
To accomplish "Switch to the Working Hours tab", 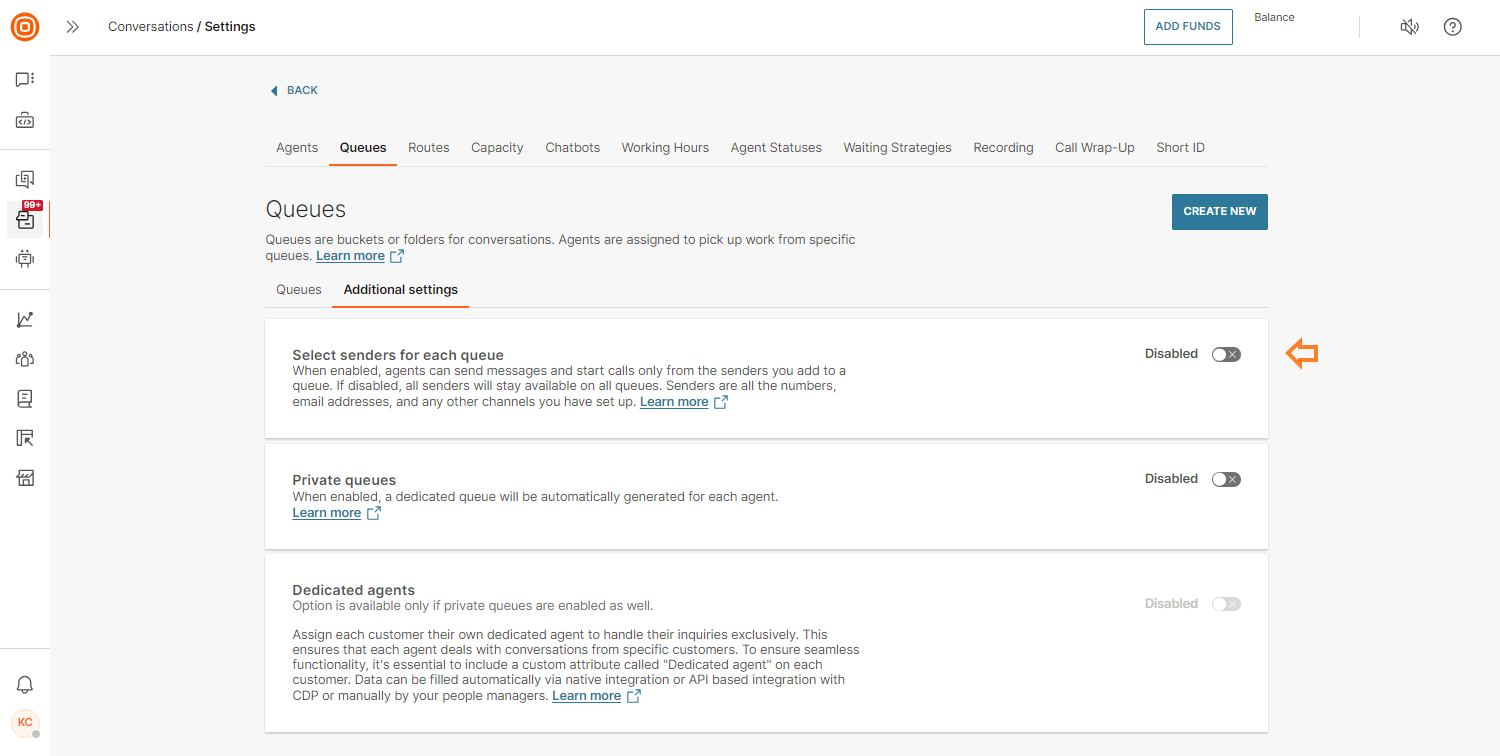I will point(665,148).
